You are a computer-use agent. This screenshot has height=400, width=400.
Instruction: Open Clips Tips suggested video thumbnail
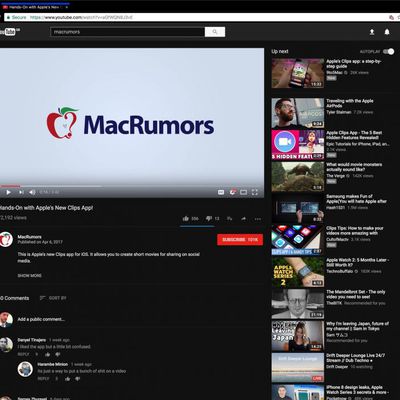(298, 240)
